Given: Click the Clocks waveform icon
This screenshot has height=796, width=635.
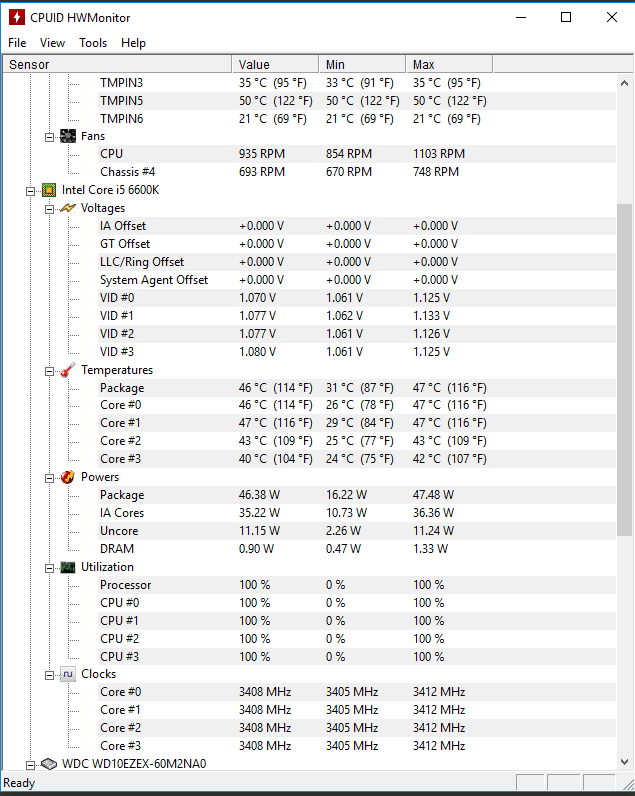Looking at the screenshot, I should click(x=68, y=674).
